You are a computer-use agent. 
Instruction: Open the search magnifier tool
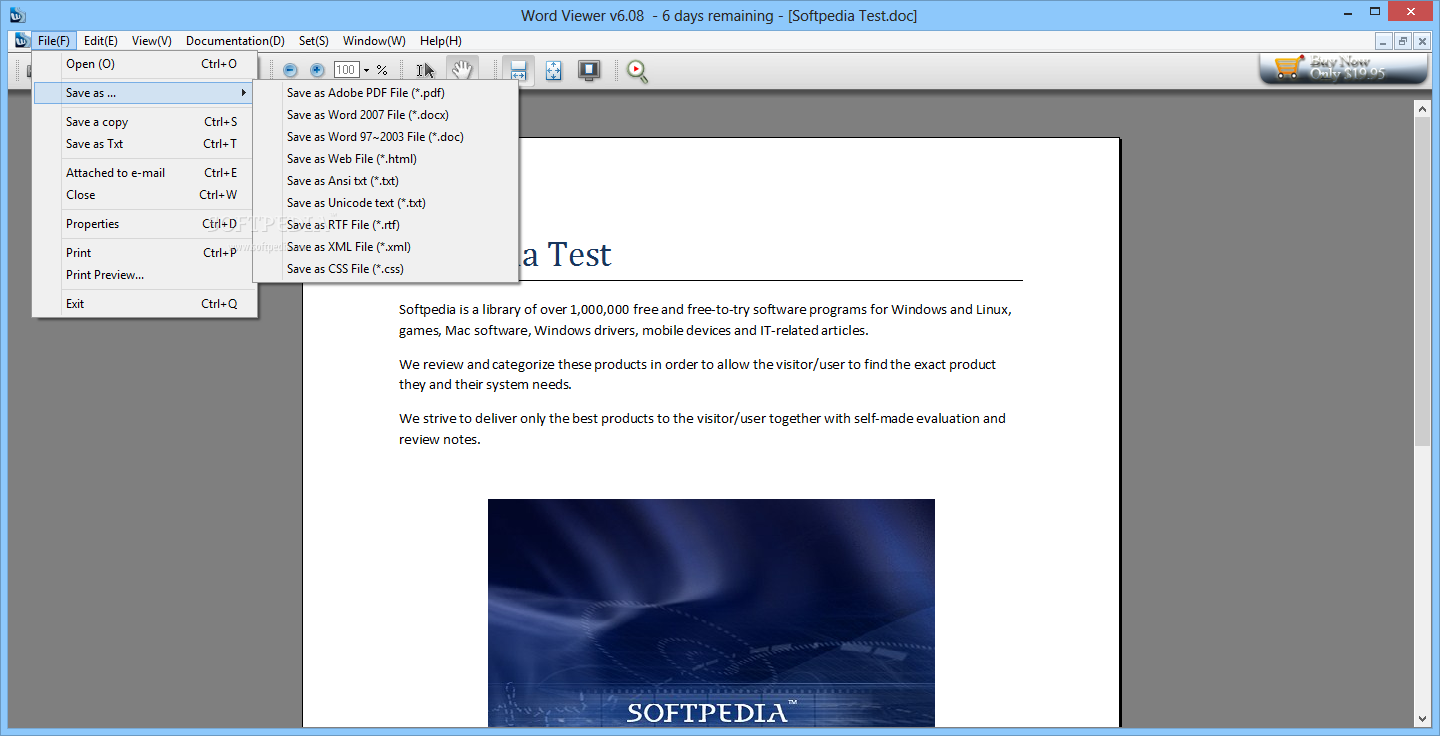pos(637,70)
